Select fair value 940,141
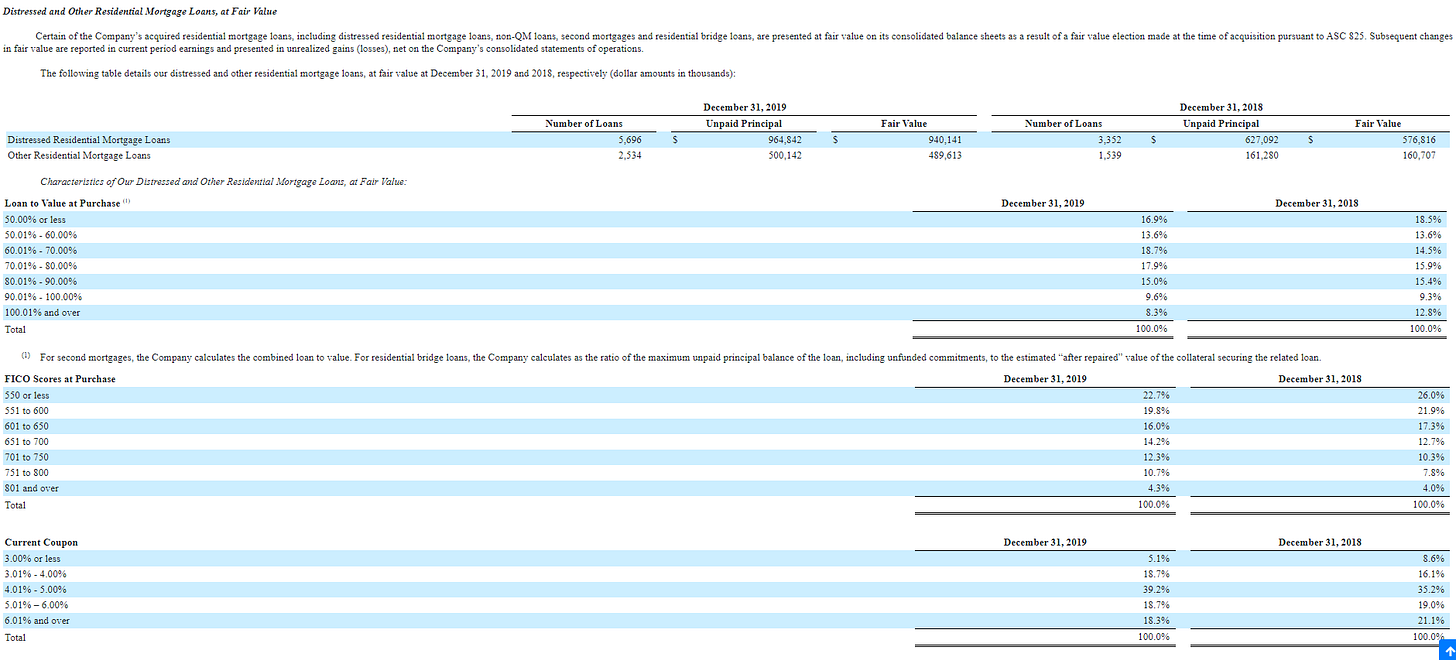This screenshot has width=1456, height=660. (x=944, y=140)
